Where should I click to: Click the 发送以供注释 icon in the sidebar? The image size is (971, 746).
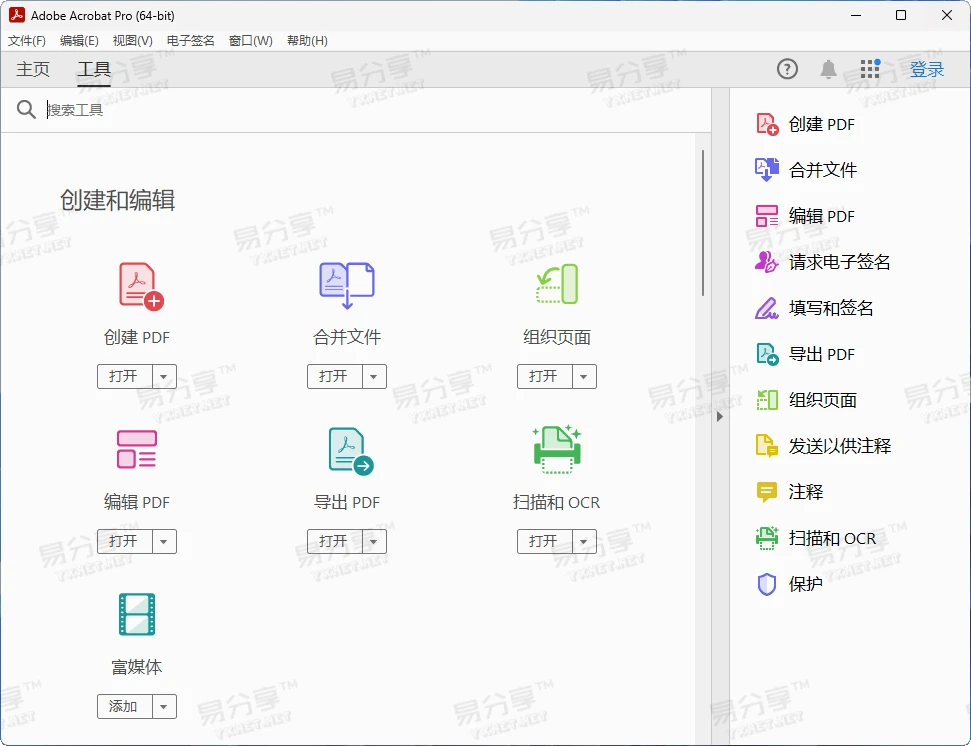tap(767, 446)
